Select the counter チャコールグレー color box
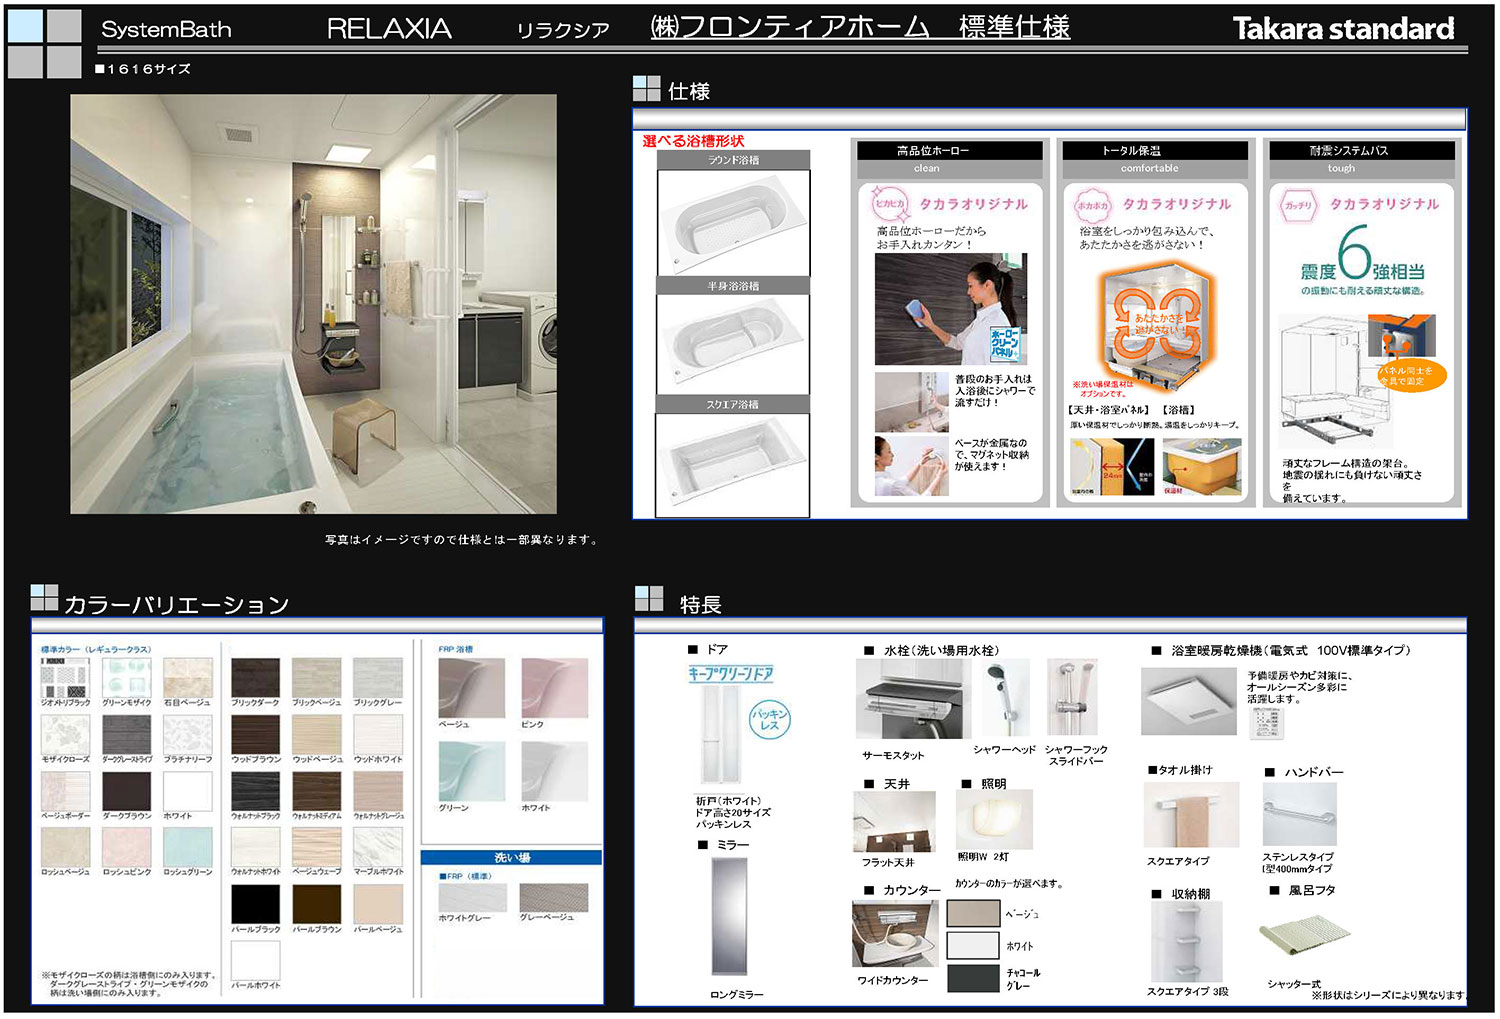This screenshot has height=1019, width=1500. click(973, 978)
